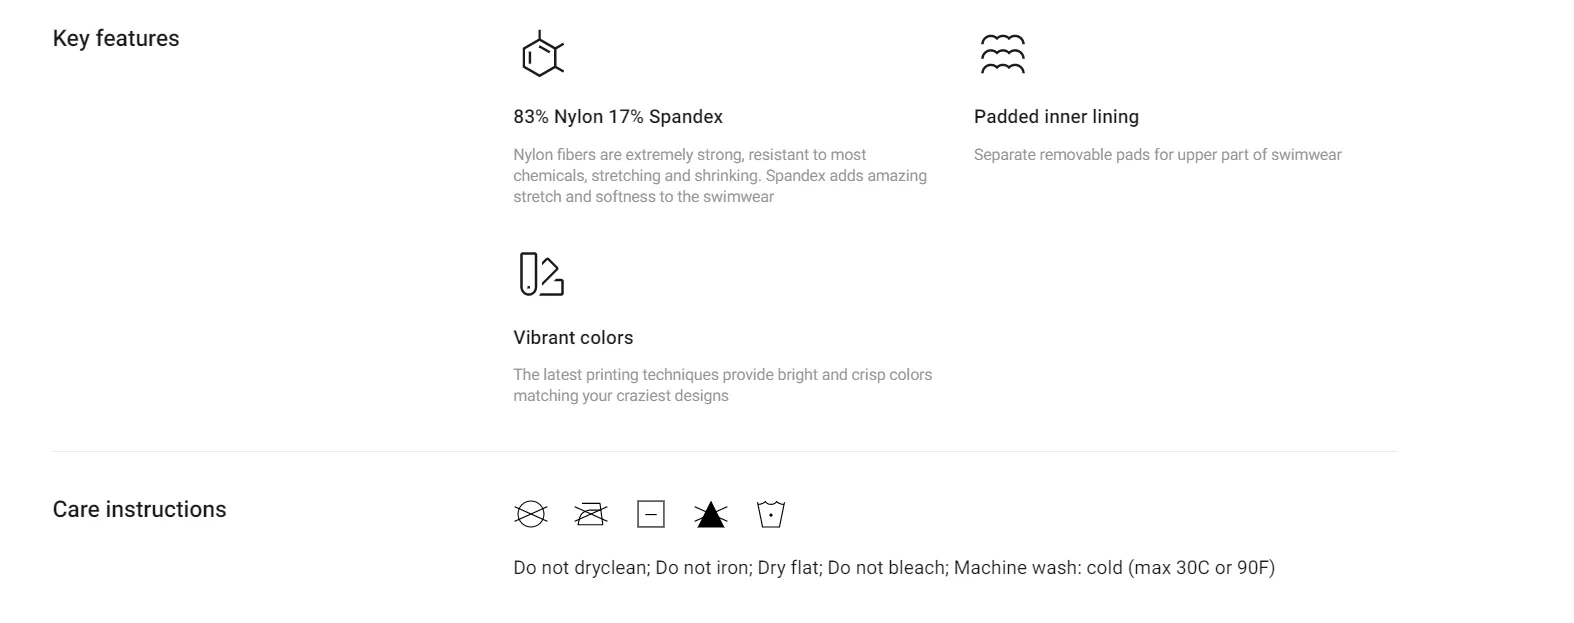Viewport: 1574px width, 623px height.
Task: Click the Padded inner lining title
Action: 1056,117
